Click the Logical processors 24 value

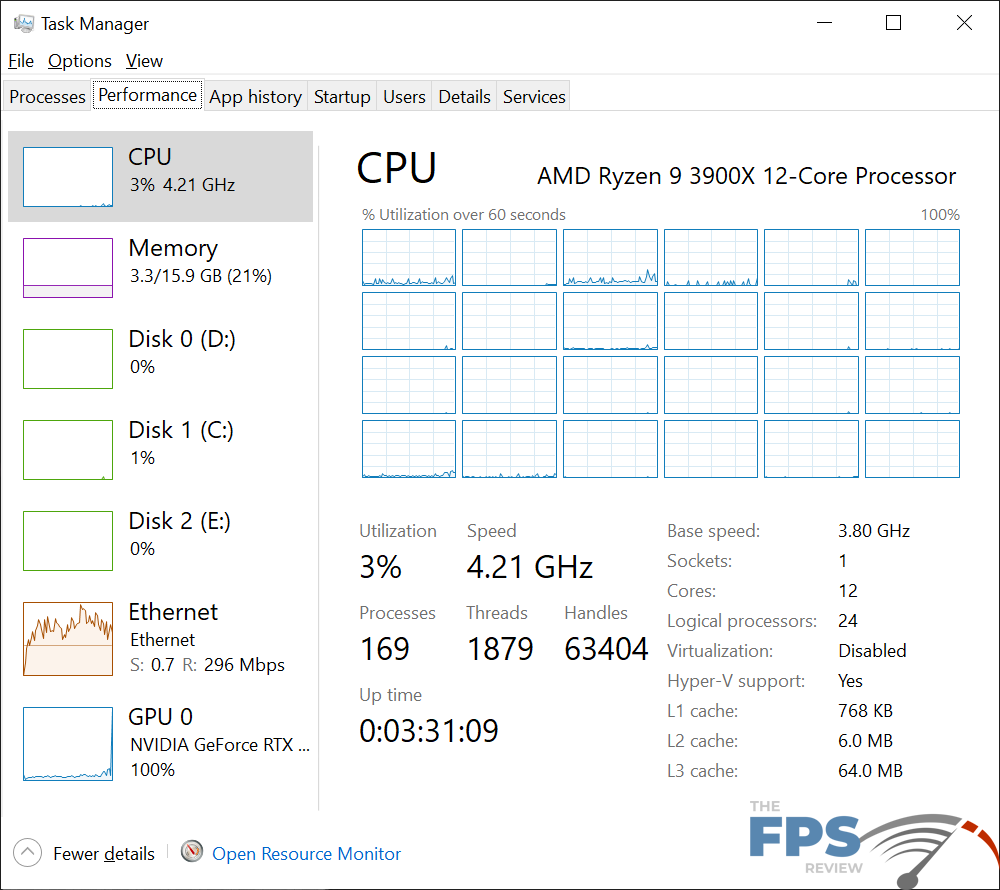(848, 621)
